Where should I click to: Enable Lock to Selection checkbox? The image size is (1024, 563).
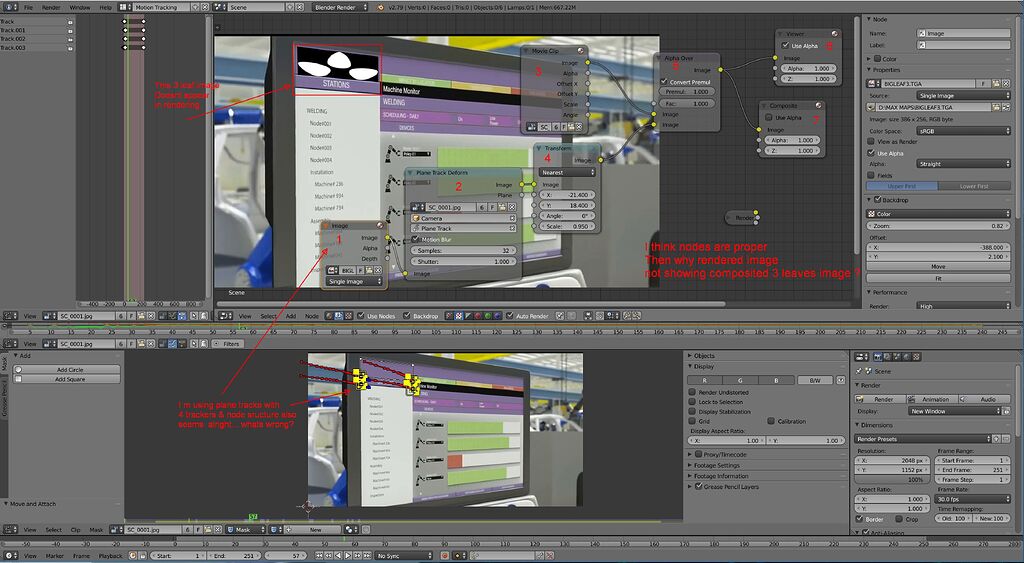[x=692, y=402]
